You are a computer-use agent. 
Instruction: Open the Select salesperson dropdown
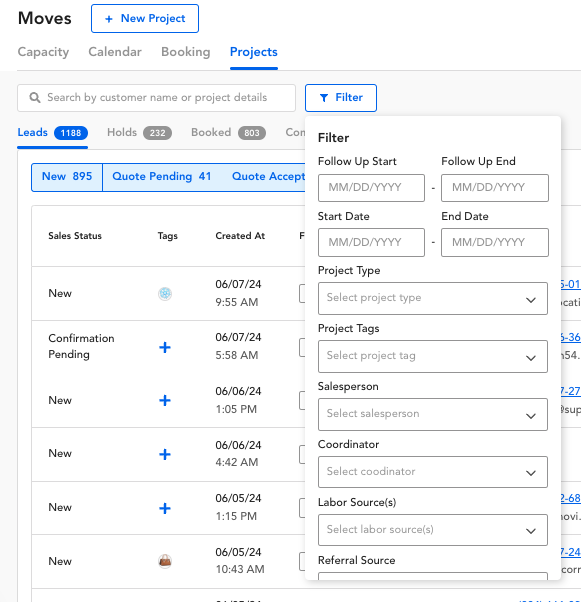[x=433, y=414]
